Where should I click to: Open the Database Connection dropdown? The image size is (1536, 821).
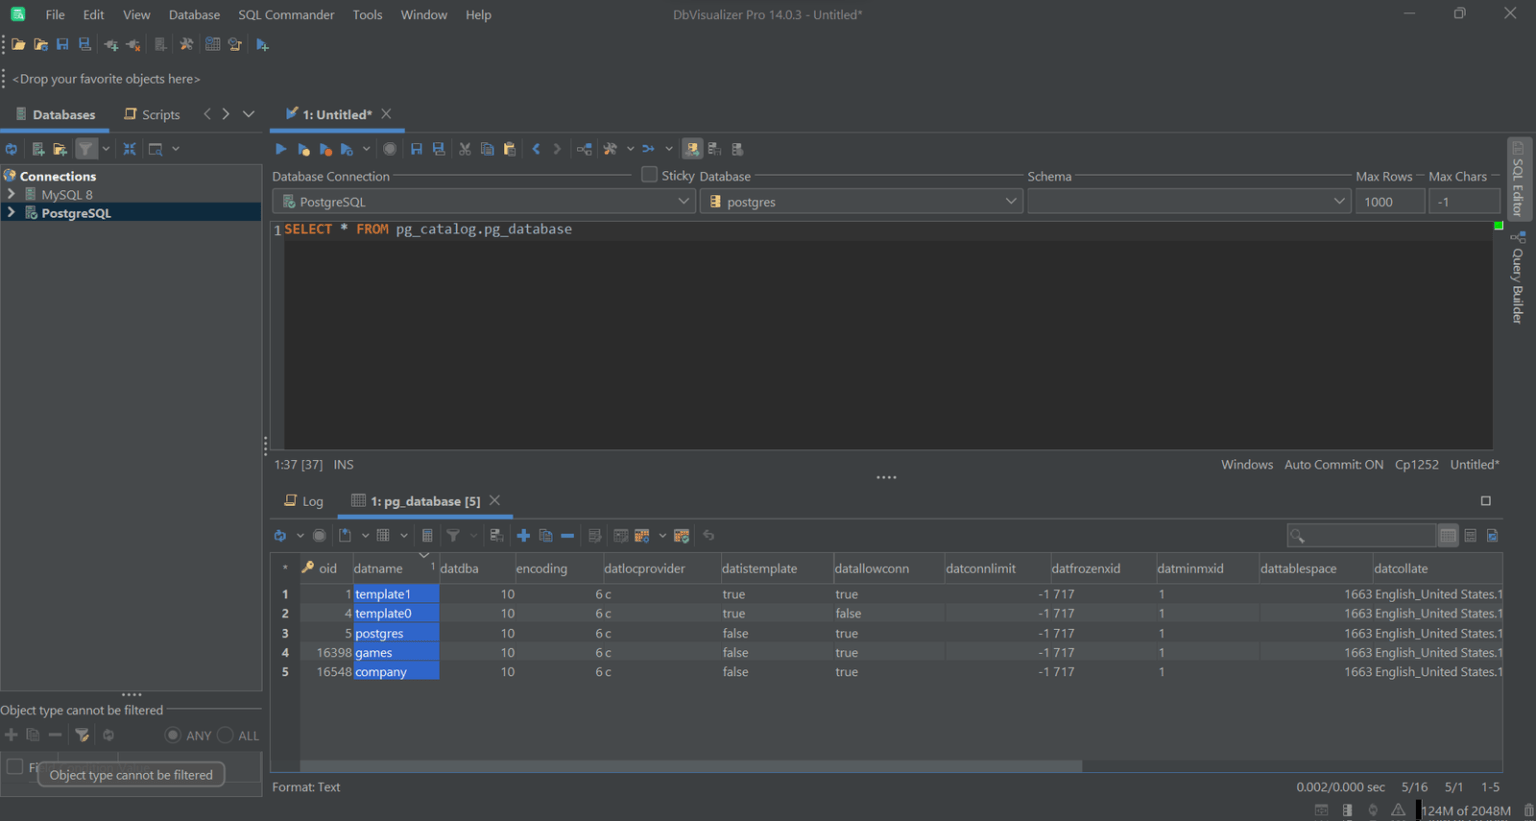tap(685, 200)
